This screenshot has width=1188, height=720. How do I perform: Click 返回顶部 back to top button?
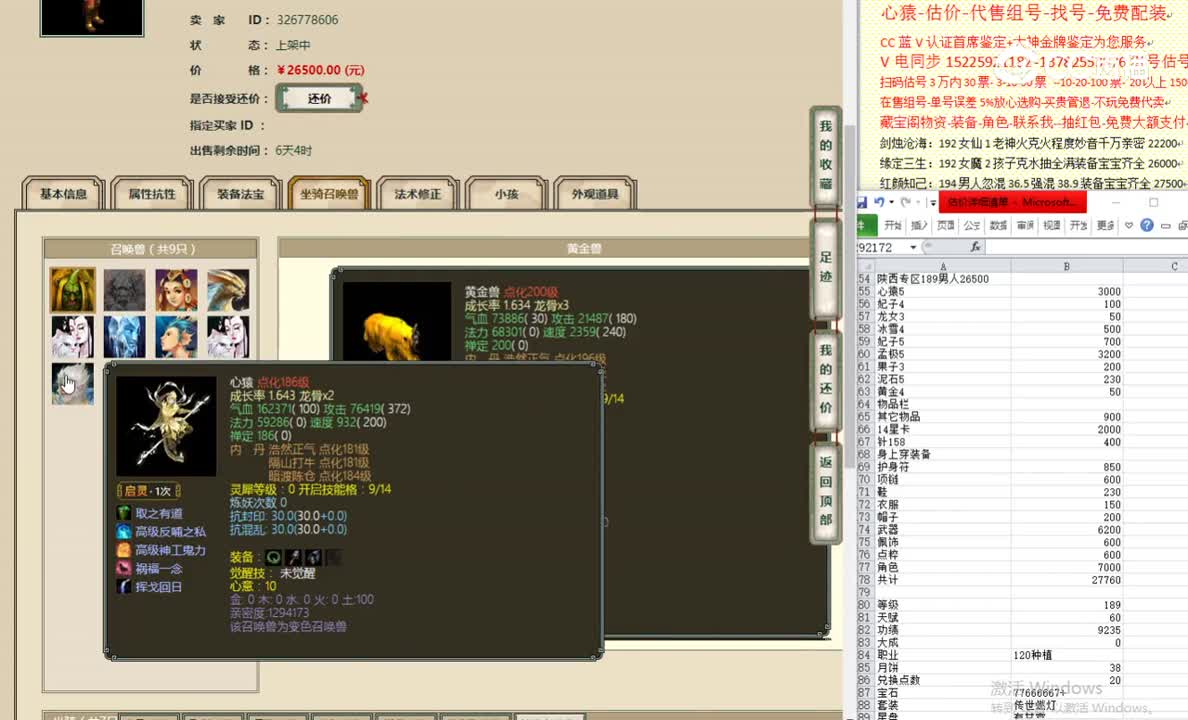(826, 491)
